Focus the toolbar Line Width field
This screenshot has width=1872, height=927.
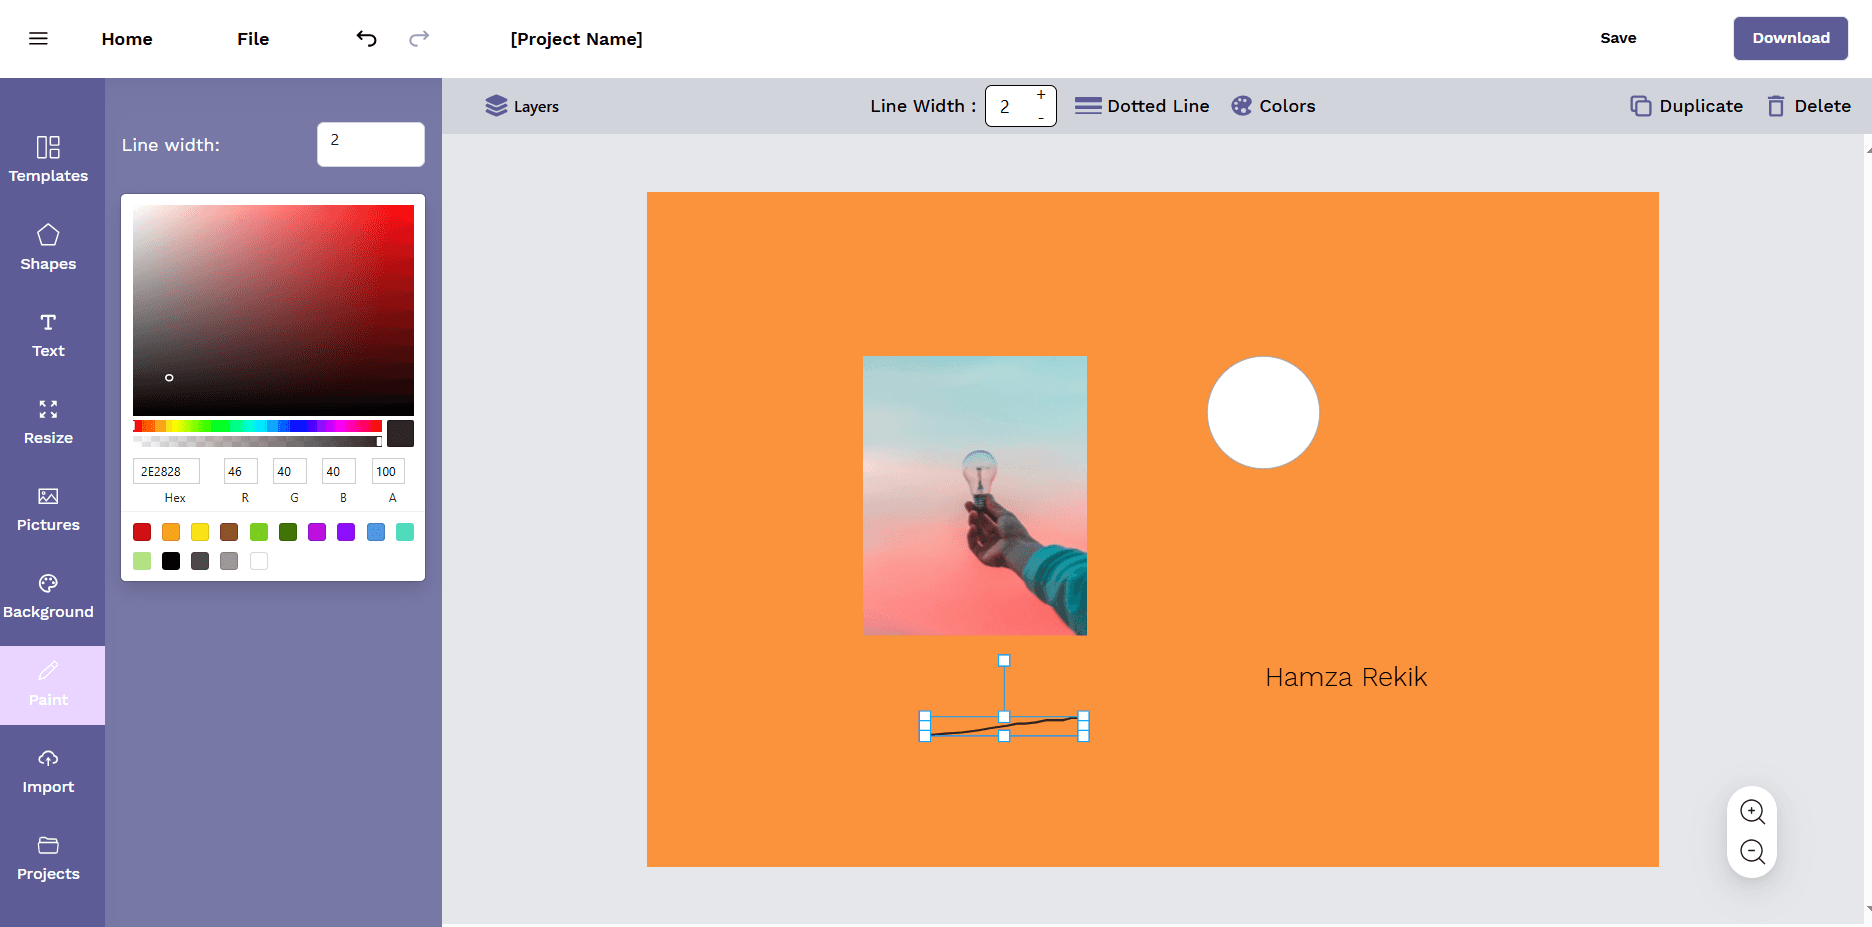1021,106
